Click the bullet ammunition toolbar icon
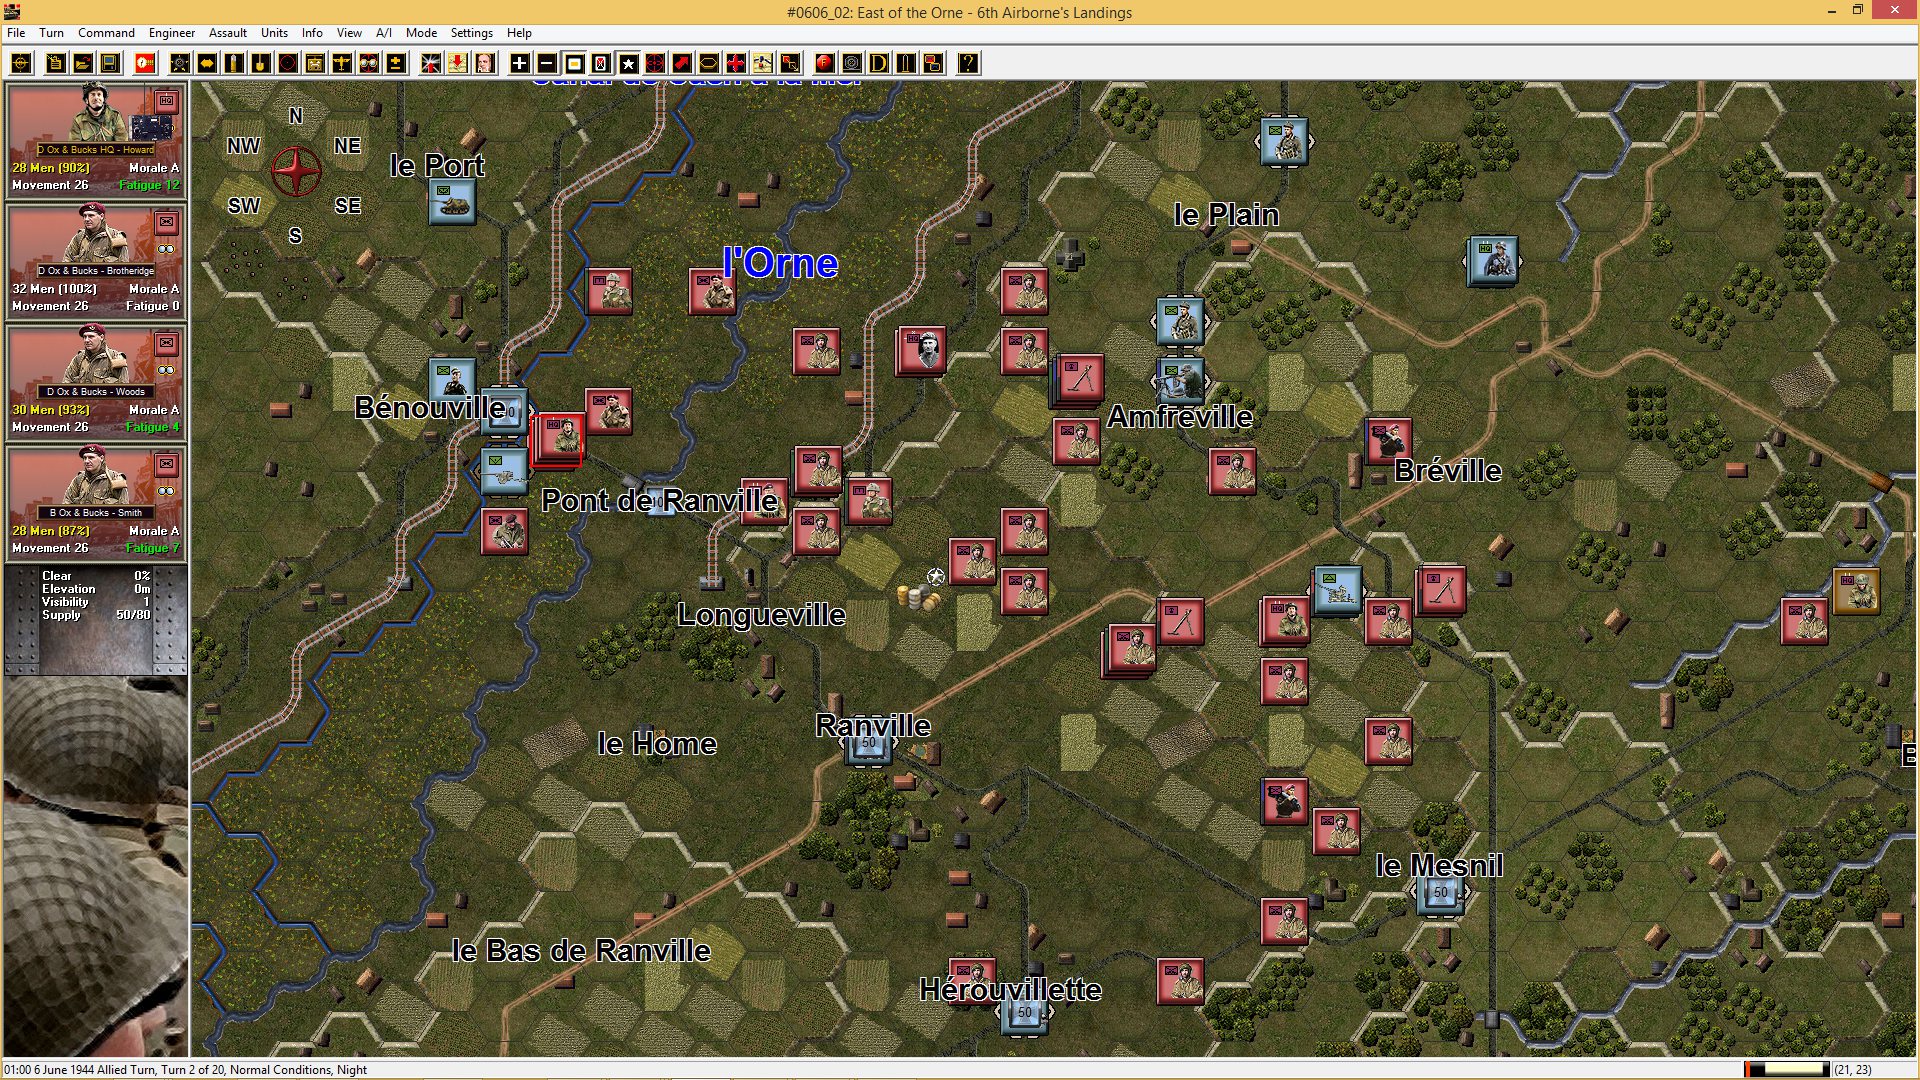Screen dimensions: 1920x1080 (x=234, y=63)
